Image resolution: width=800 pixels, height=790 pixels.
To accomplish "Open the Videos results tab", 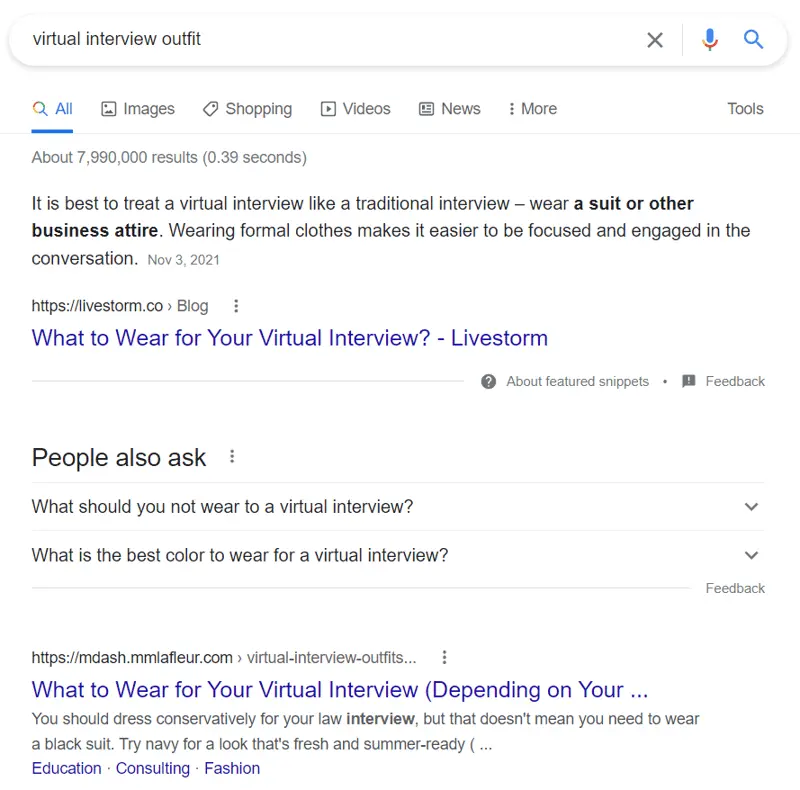I will coord(355,109).
